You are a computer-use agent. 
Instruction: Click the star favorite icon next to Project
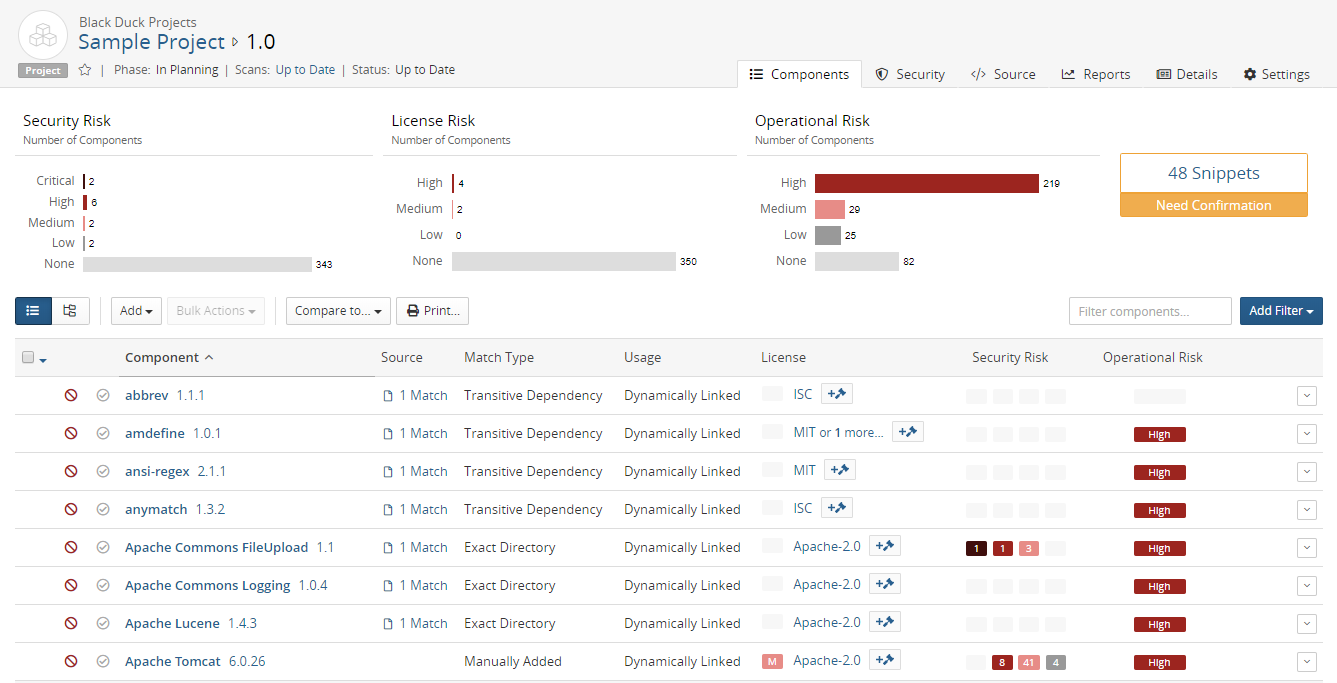click(85, 70)
